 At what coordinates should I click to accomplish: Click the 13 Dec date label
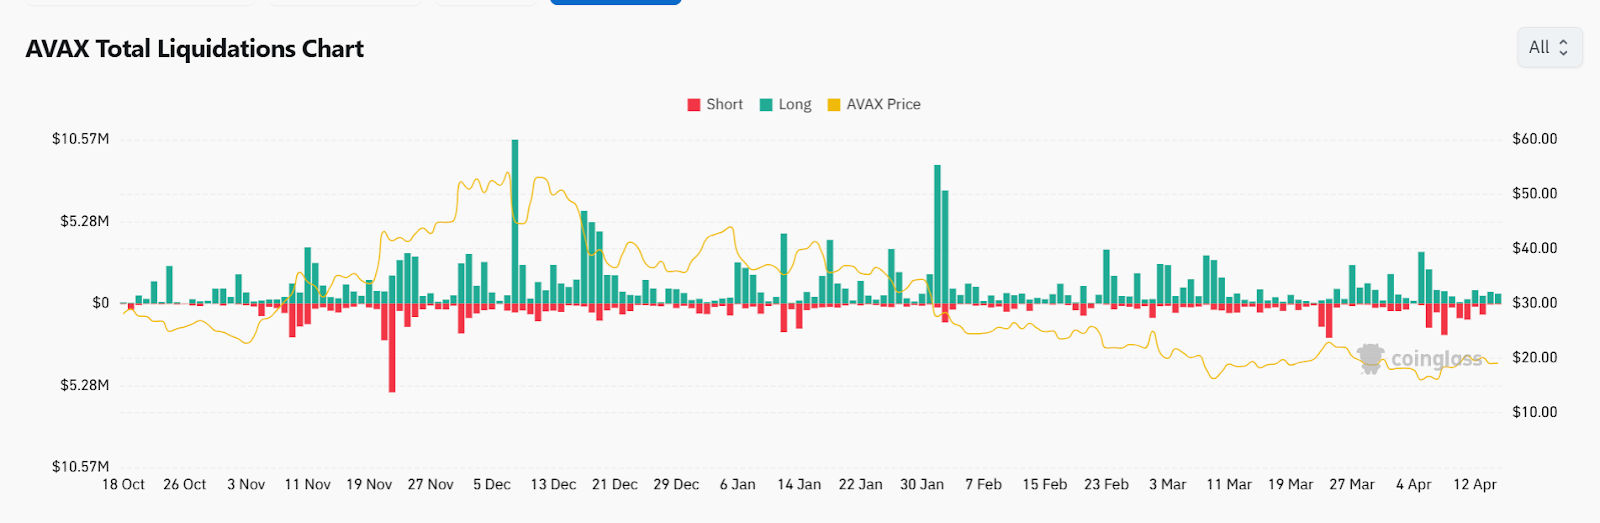(553, 484)
